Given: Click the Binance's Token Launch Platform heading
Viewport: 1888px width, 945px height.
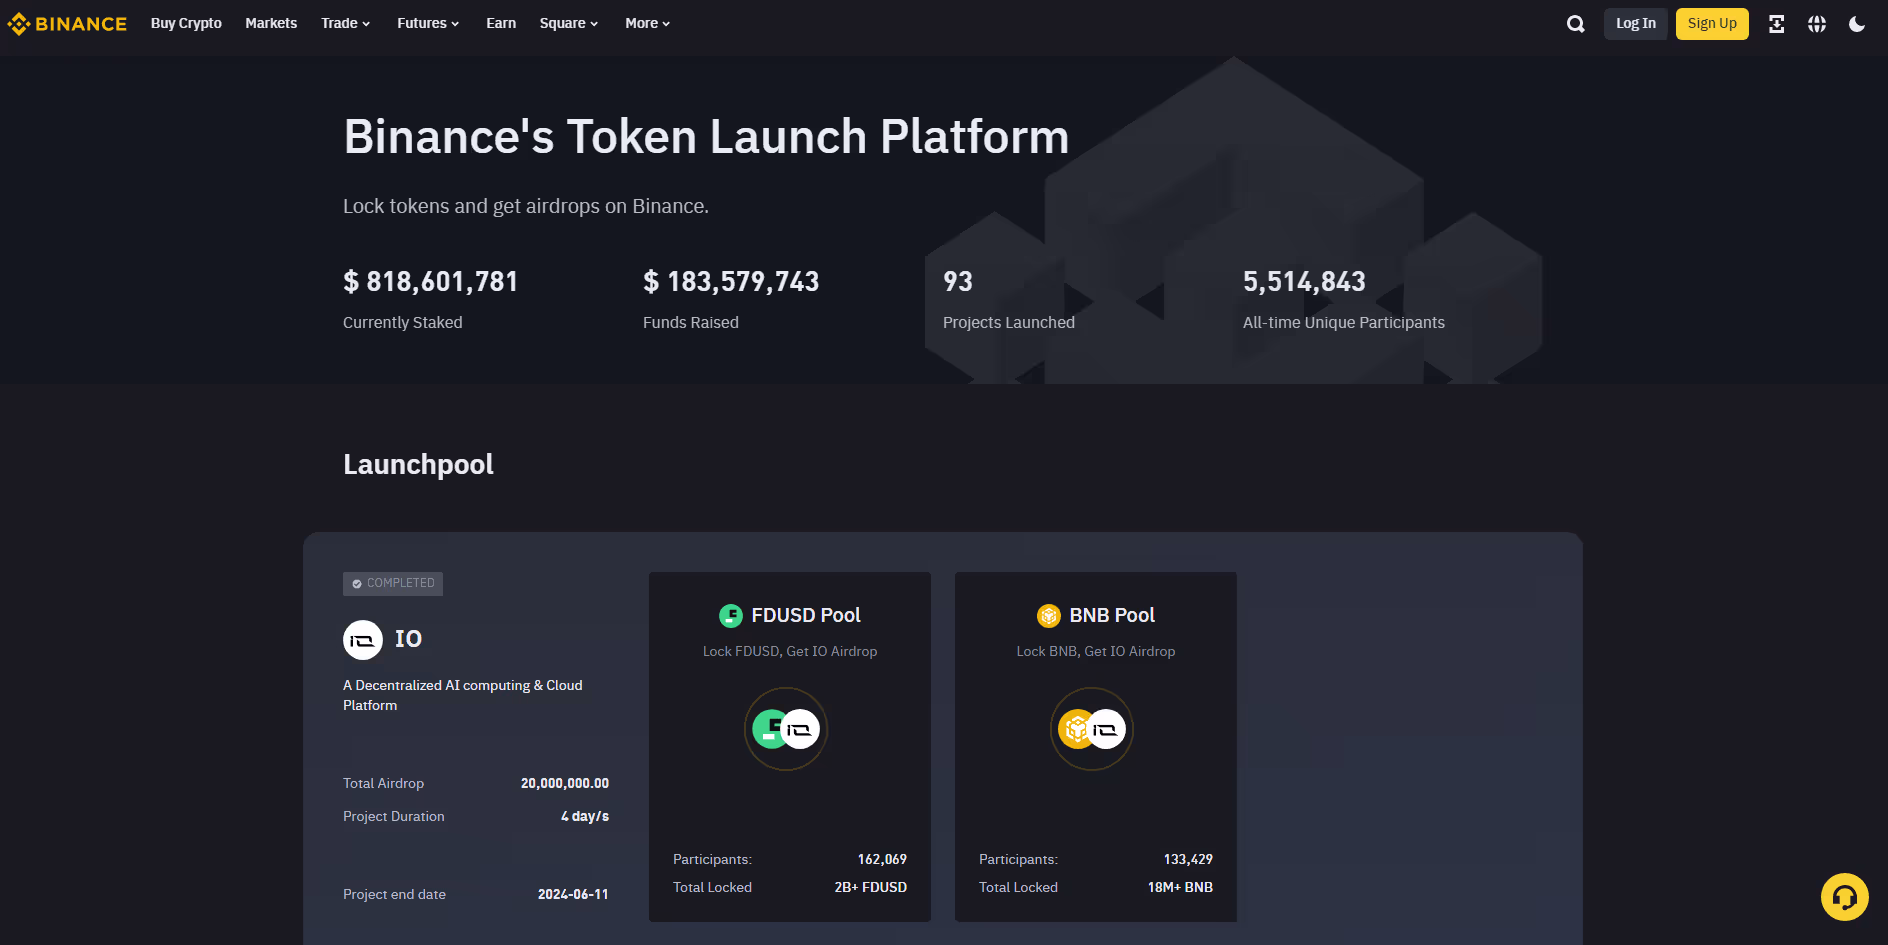Looking at the screenshot, I should pos(706,137).
